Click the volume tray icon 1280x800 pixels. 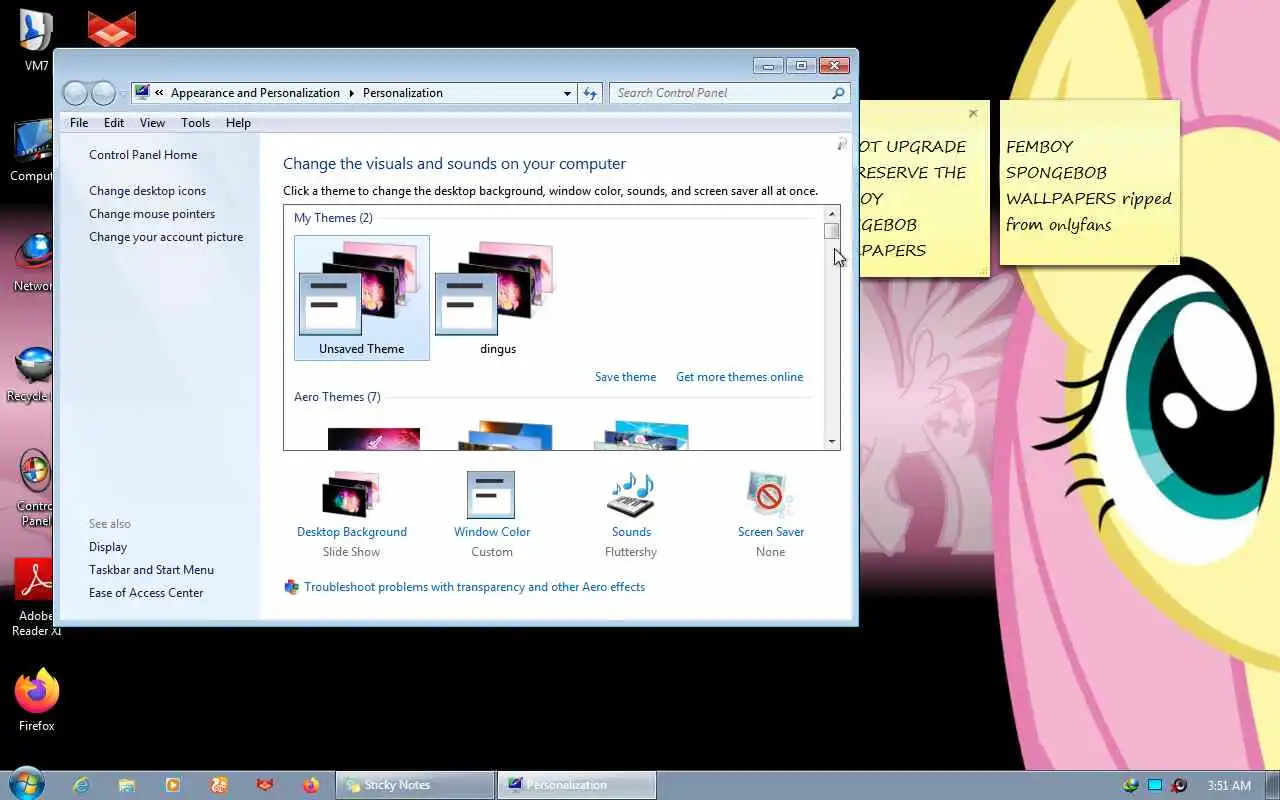pyautogui.click(x=1180, y=785)
